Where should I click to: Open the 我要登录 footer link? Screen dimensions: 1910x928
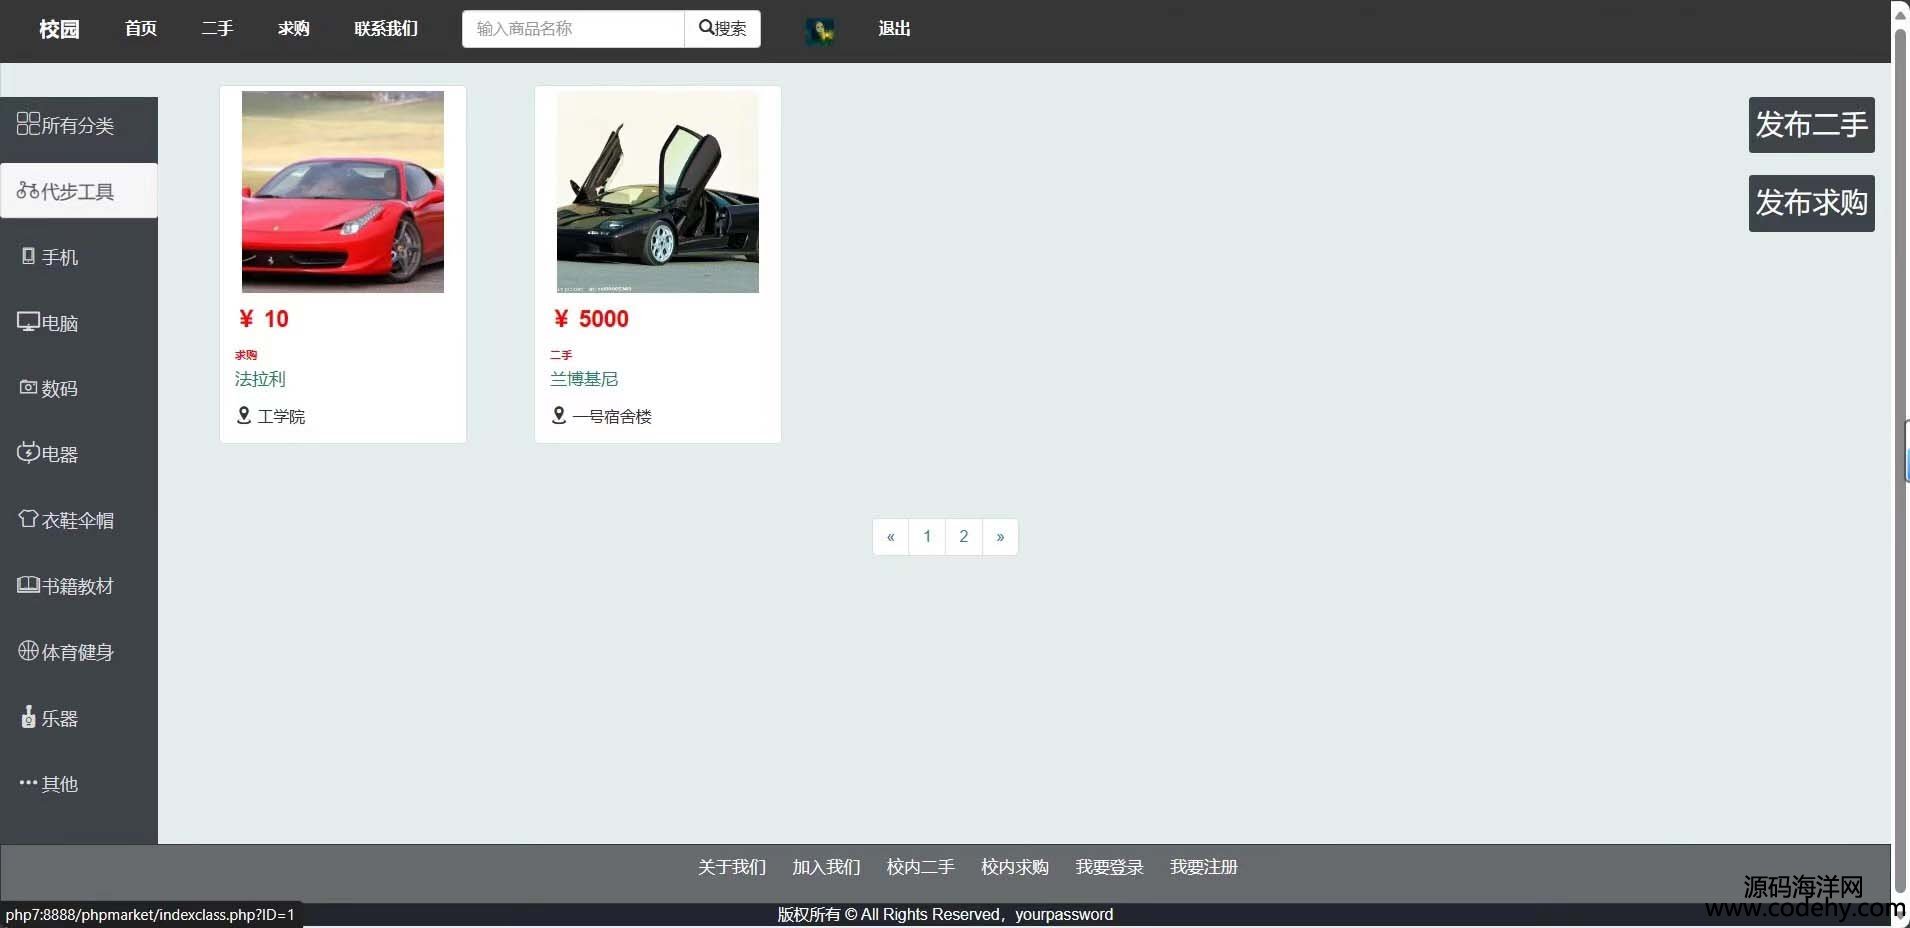pos(1110,867)
